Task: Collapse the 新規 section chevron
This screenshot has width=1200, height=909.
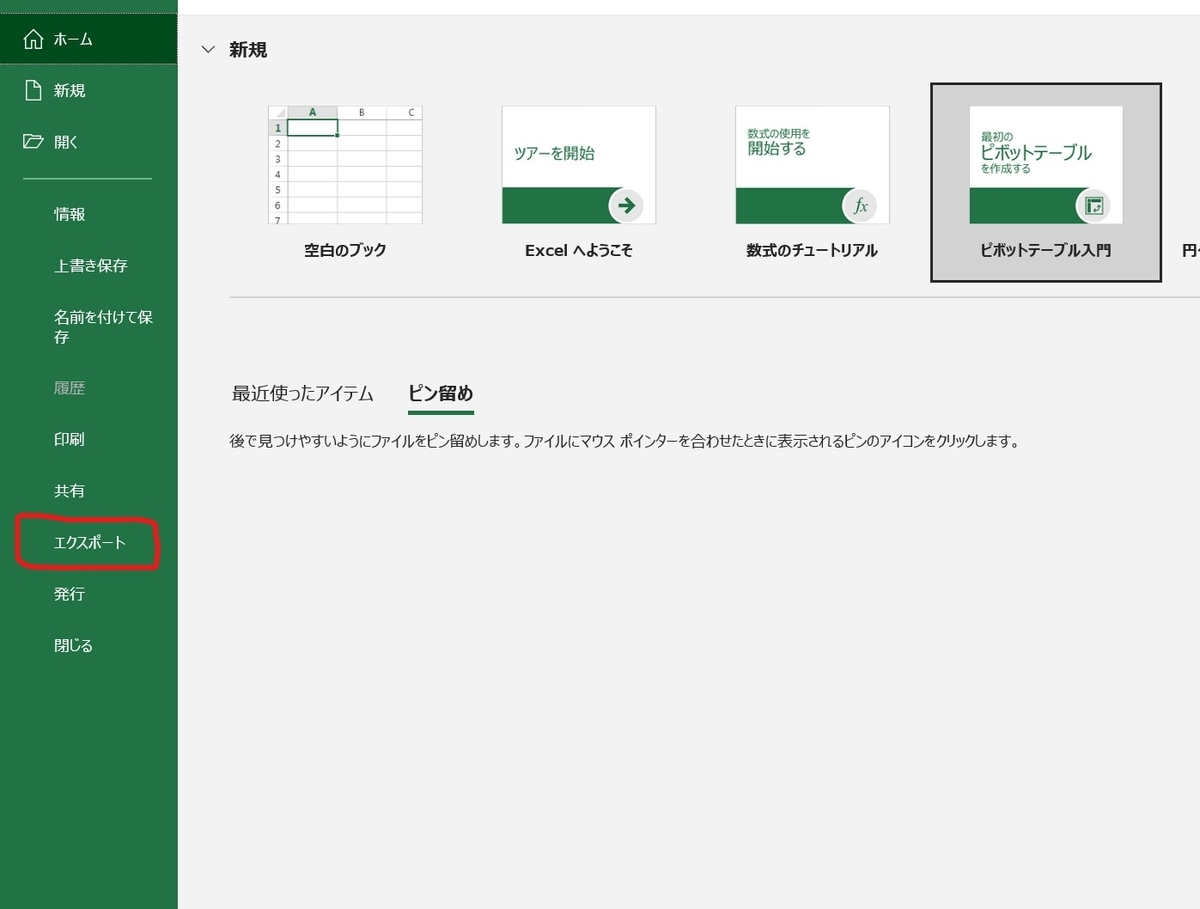Action: point(208,49)
